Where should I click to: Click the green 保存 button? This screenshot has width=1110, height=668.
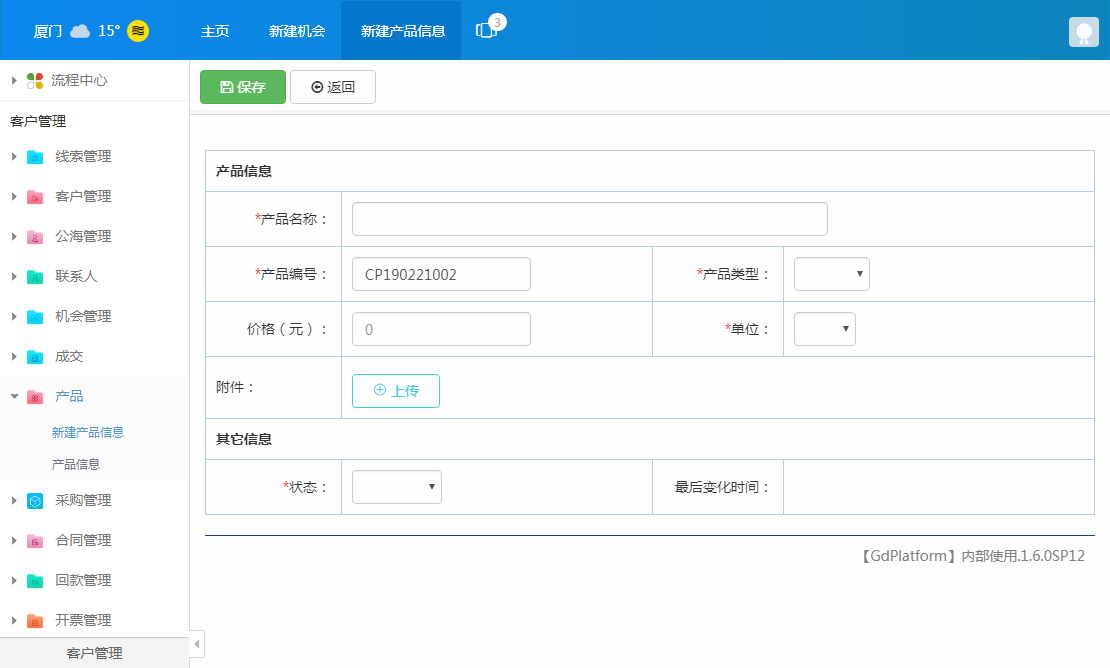243,87
